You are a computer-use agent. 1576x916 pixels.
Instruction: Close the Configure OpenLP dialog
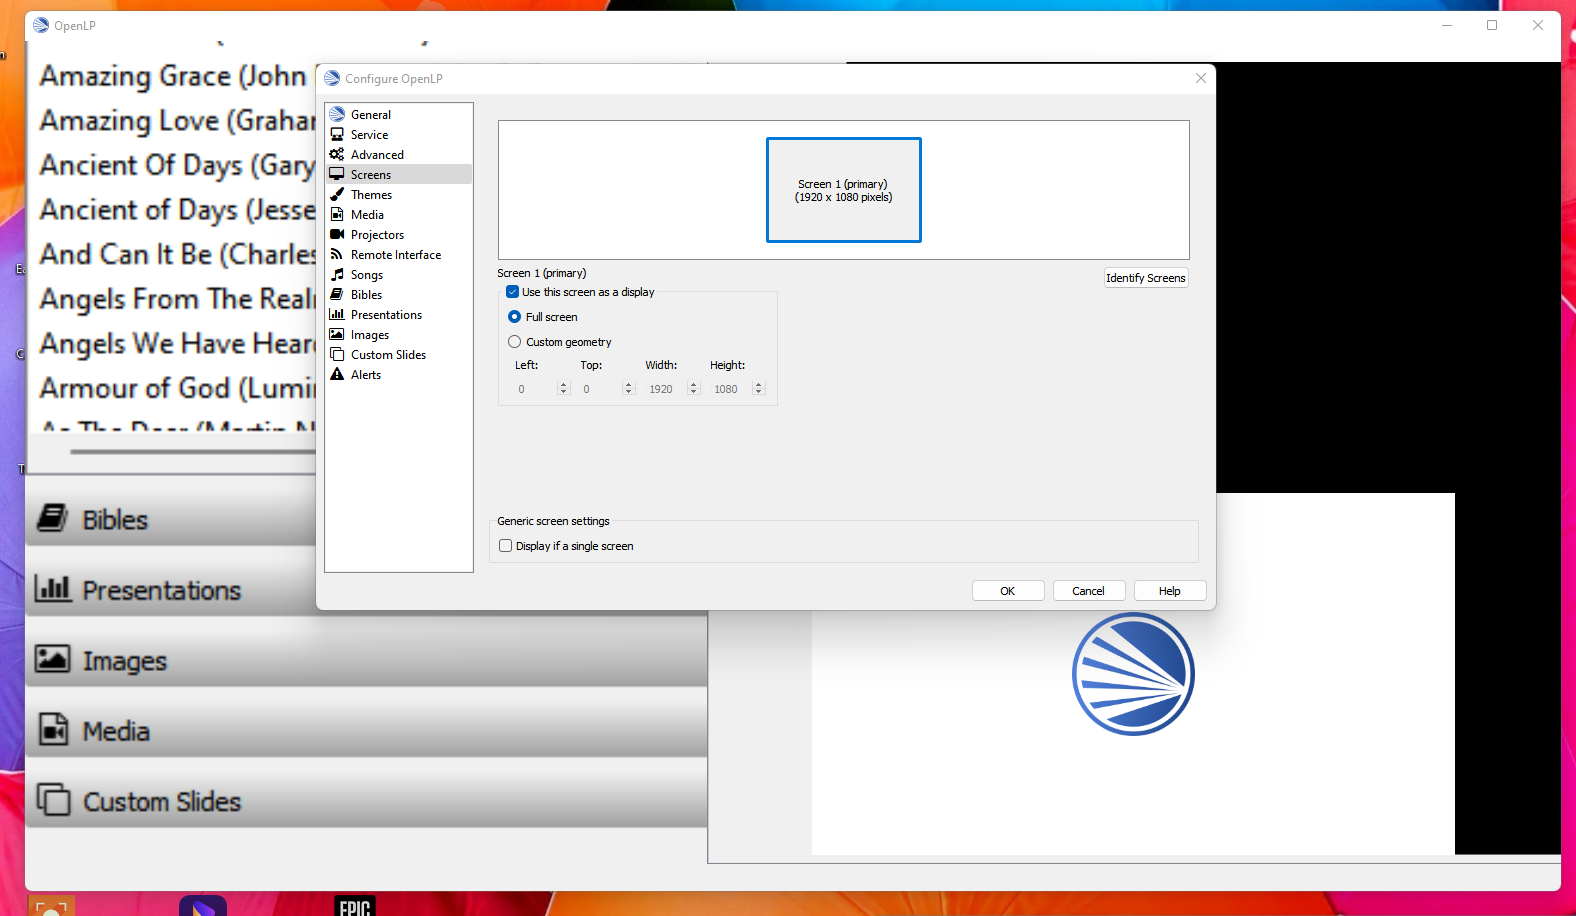tap(1201, 78)
